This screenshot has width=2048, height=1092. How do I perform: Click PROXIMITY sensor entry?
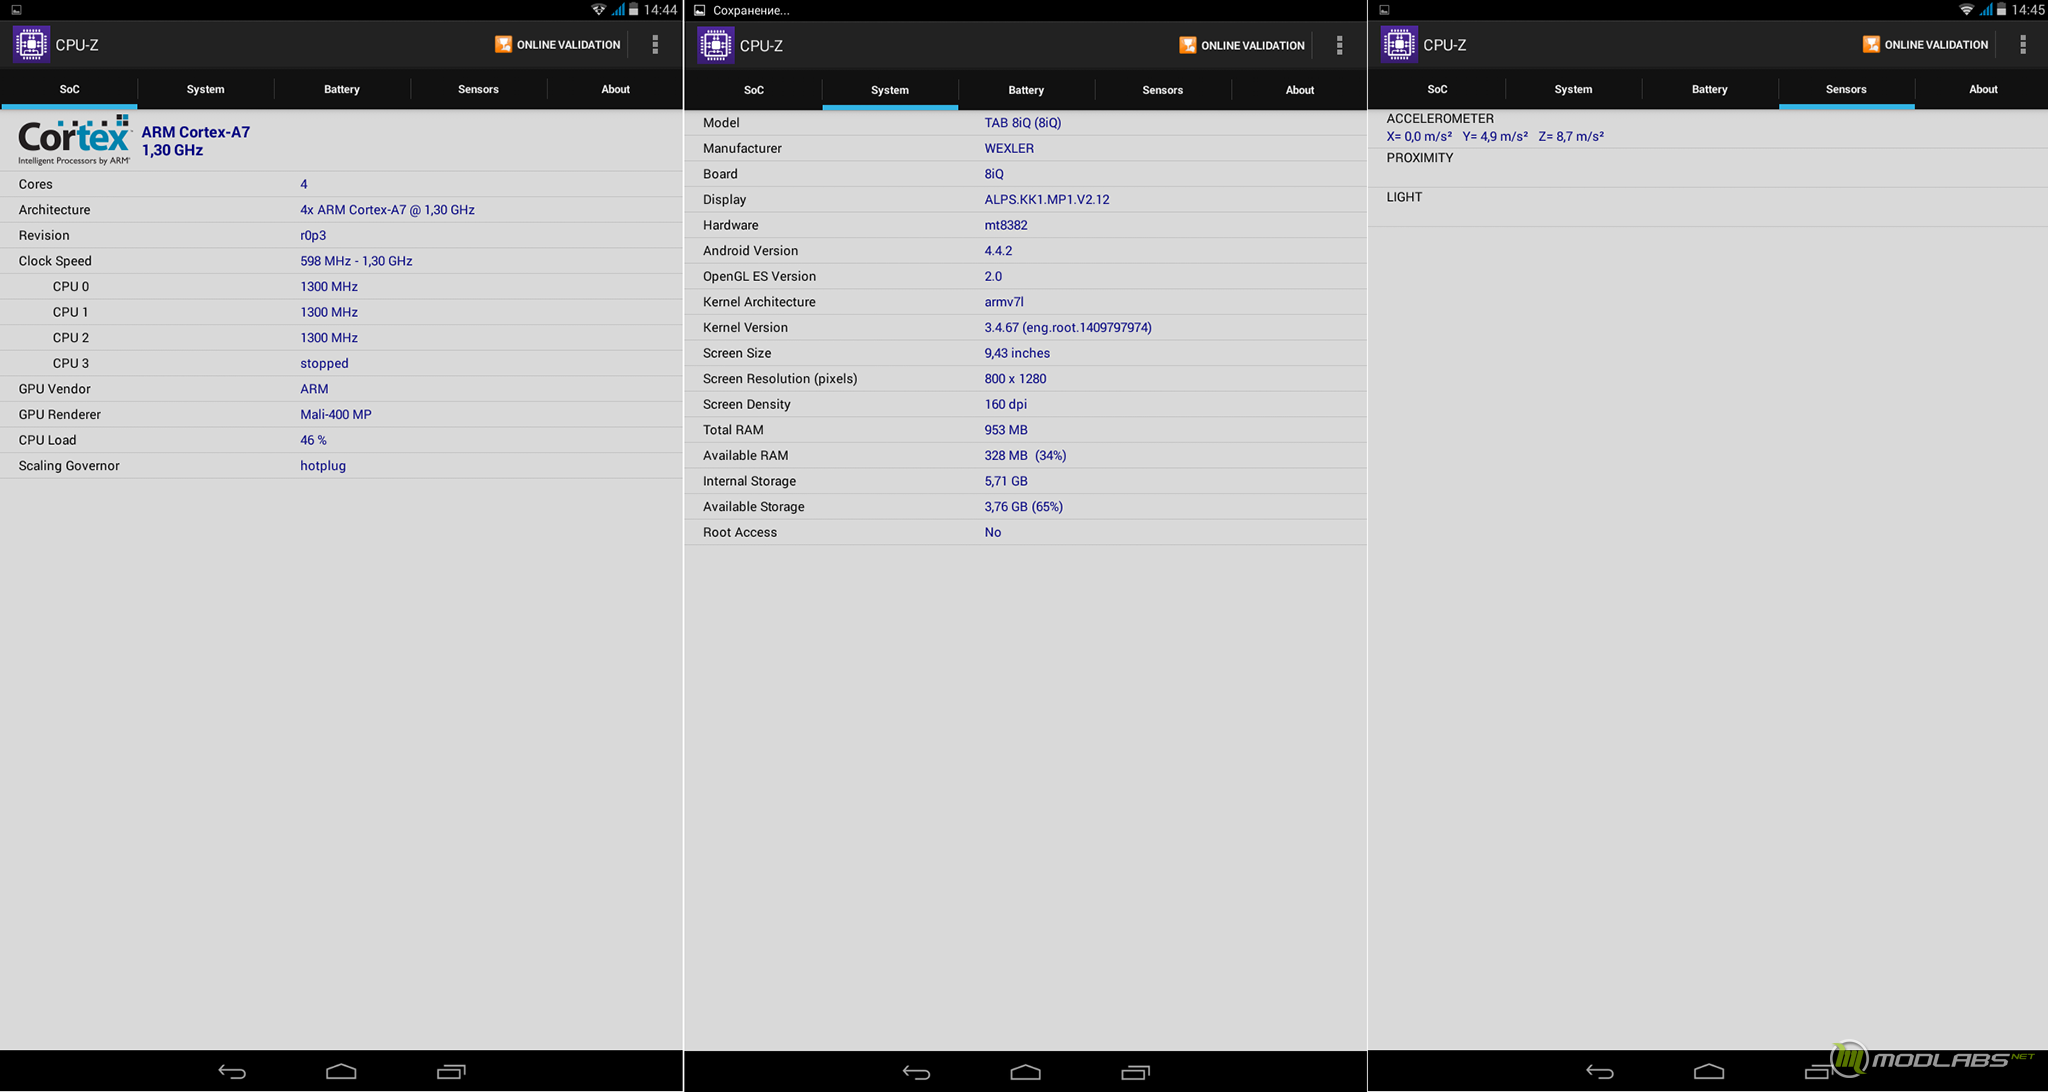tap(1708, 168)
